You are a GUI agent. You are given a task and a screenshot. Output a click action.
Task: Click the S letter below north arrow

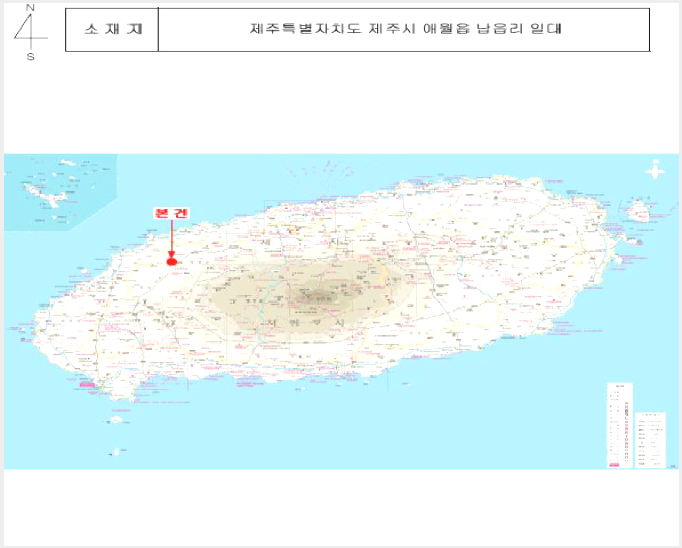[x=30, y=57]
